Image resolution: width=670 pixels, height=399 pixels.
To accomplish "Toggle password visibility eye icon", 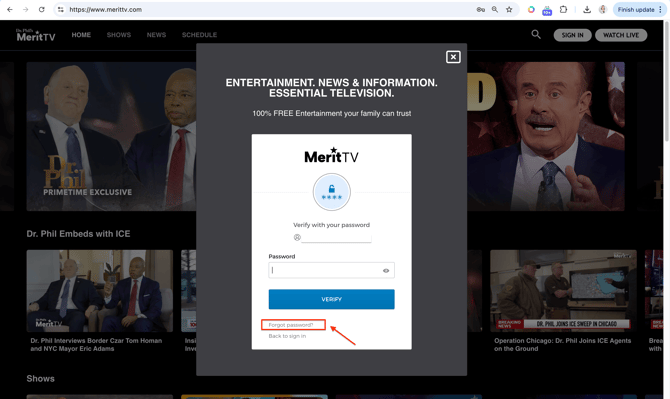I will [x=386, y=270].
